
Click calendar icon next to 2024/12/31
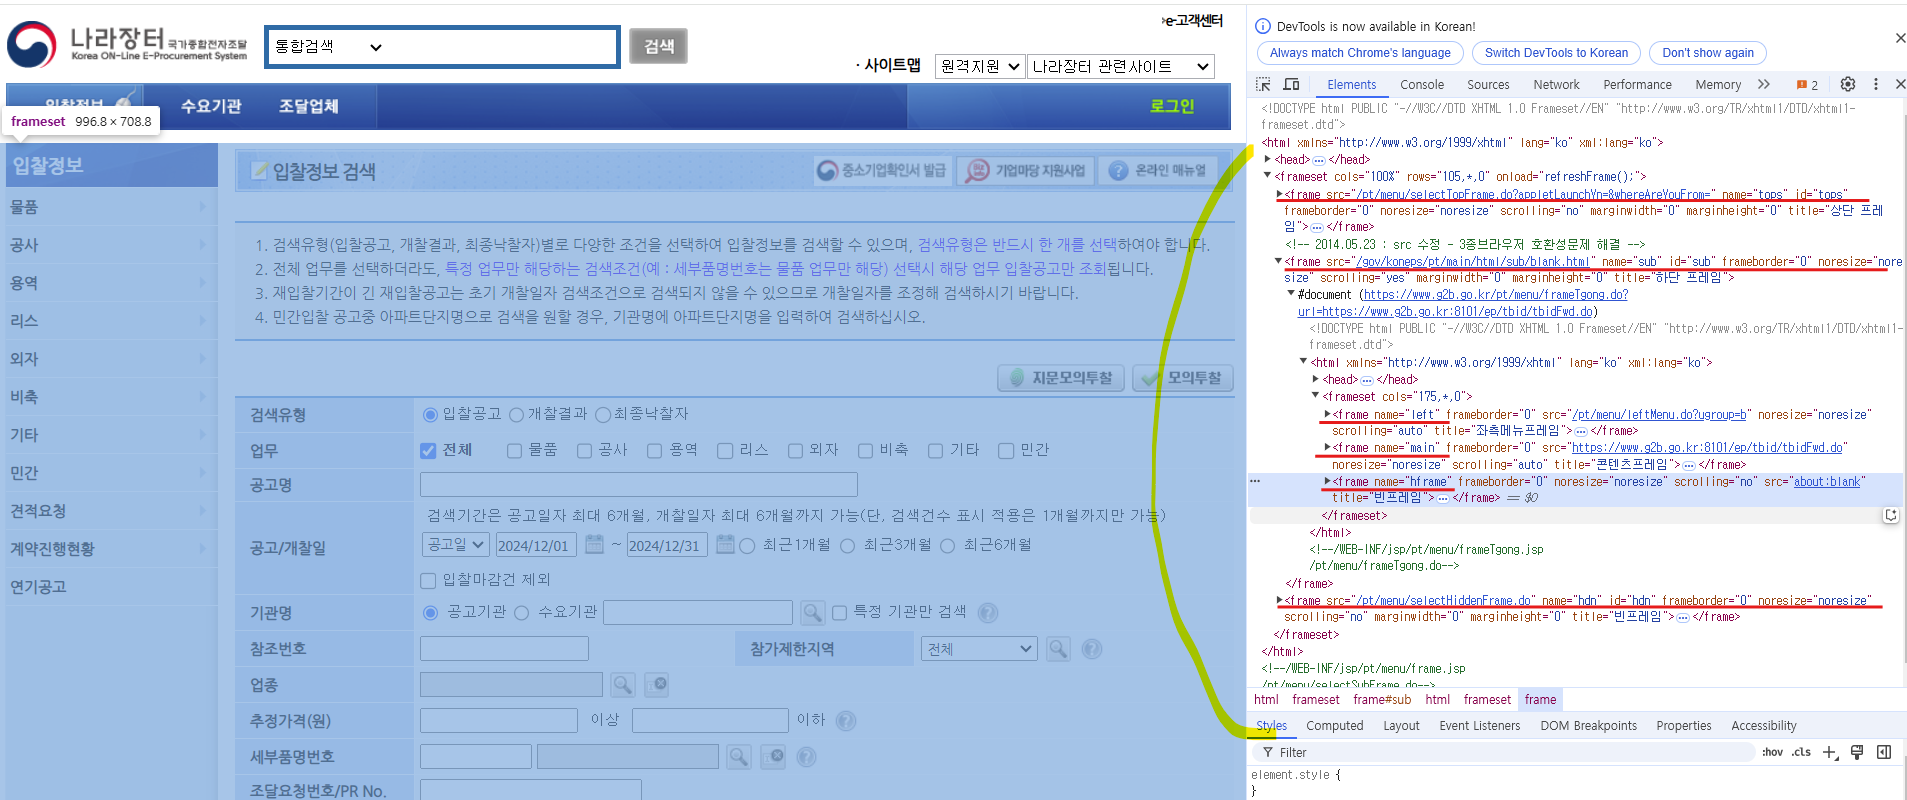[725, 544]
